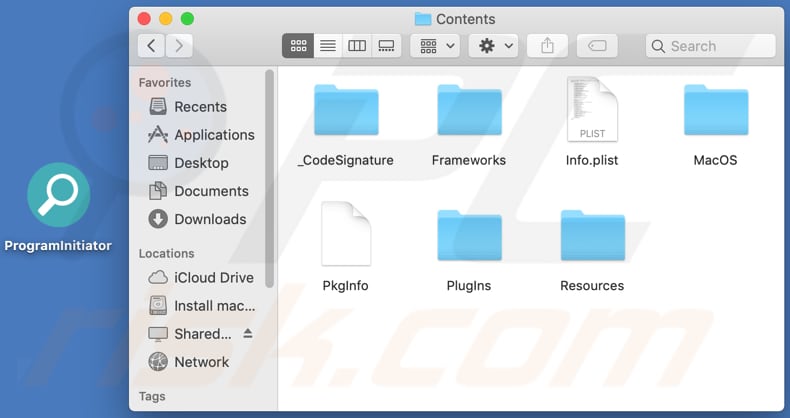Click the PlugIns name label

click(x=469, y=286)
